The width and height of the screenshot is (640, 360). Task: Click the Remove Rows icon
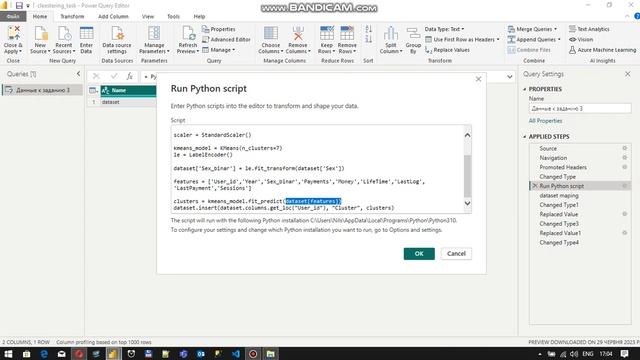pyautogui.click(x=347, y=39)
